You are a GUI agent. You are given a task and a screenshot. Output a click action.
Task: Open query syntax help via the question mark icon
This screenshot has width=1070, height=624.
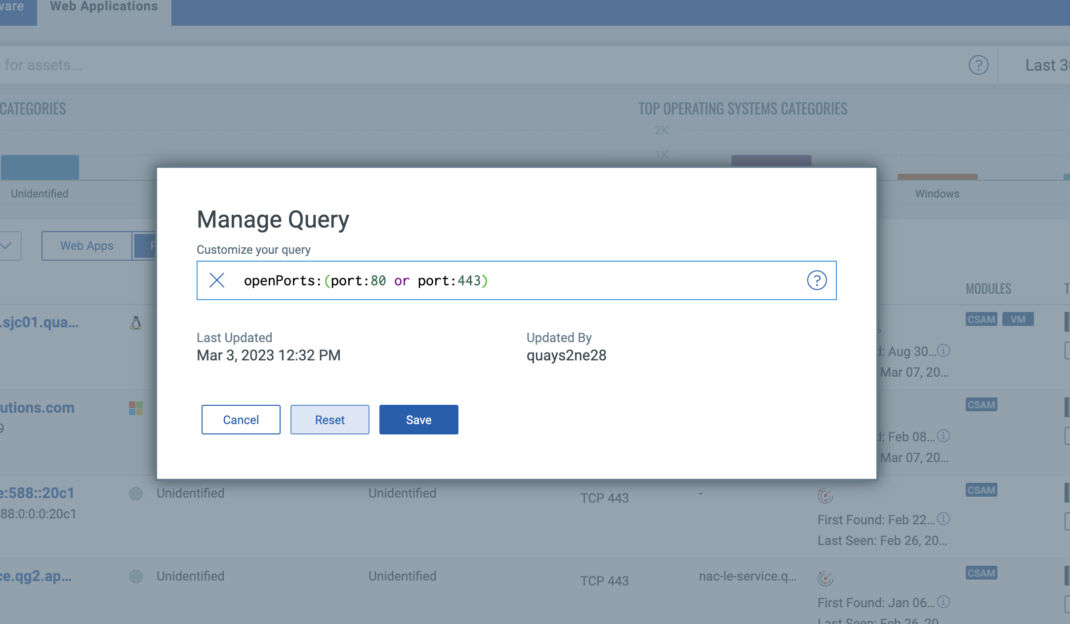817,280
